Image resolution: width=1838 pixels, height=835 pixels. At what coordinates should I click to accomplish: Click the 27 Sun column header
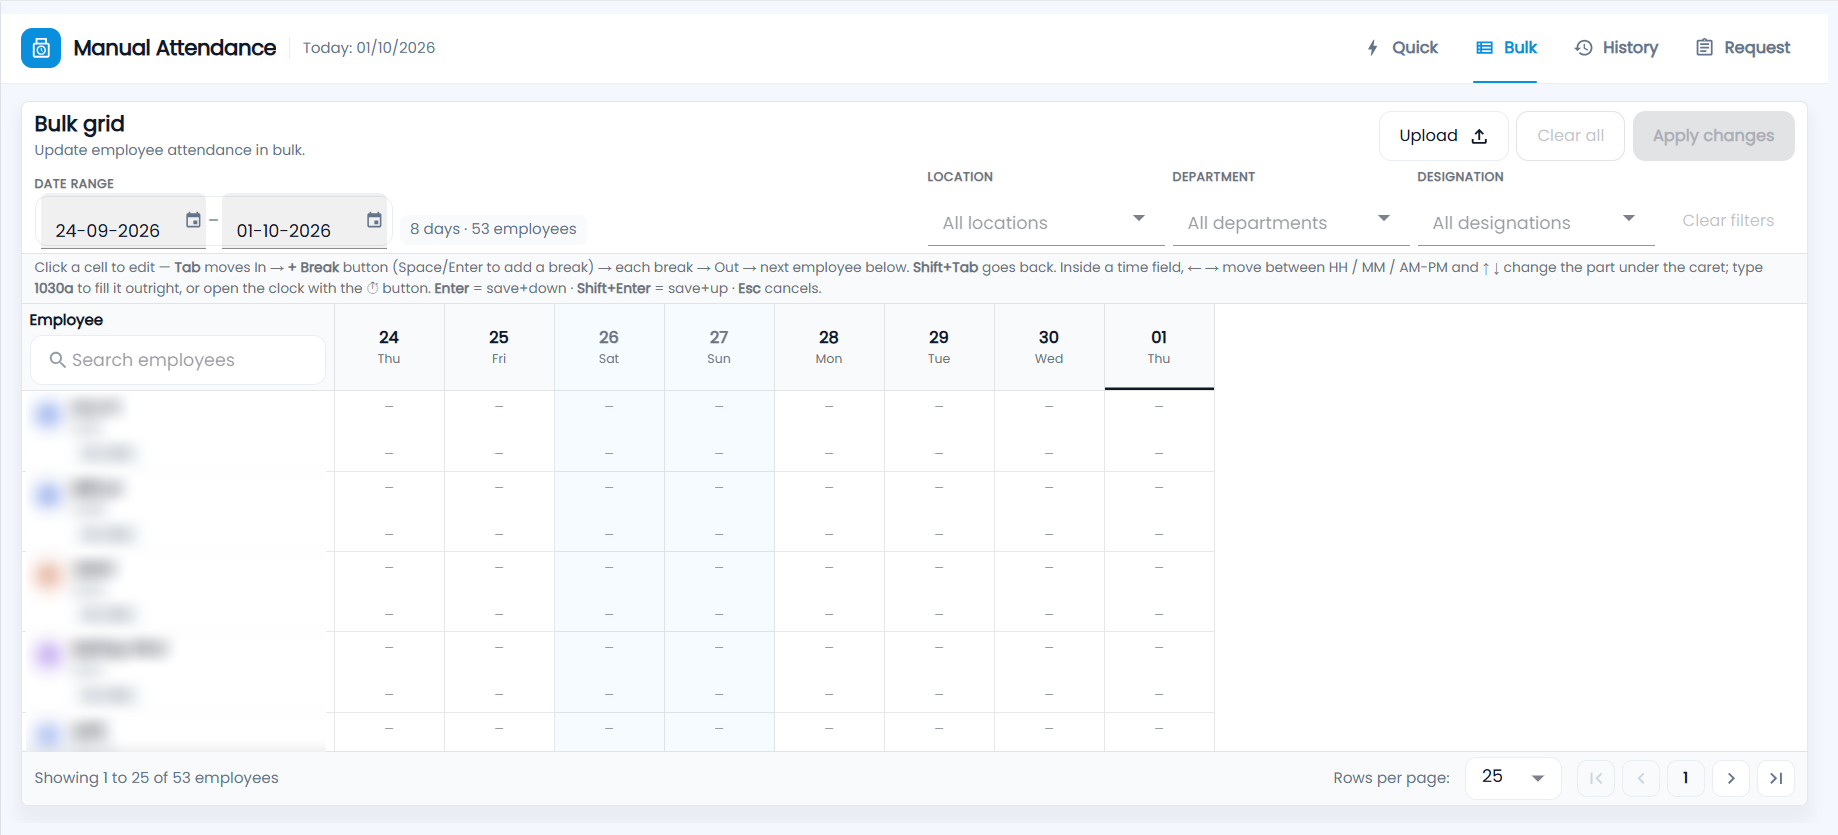click(x=719, y=347)
